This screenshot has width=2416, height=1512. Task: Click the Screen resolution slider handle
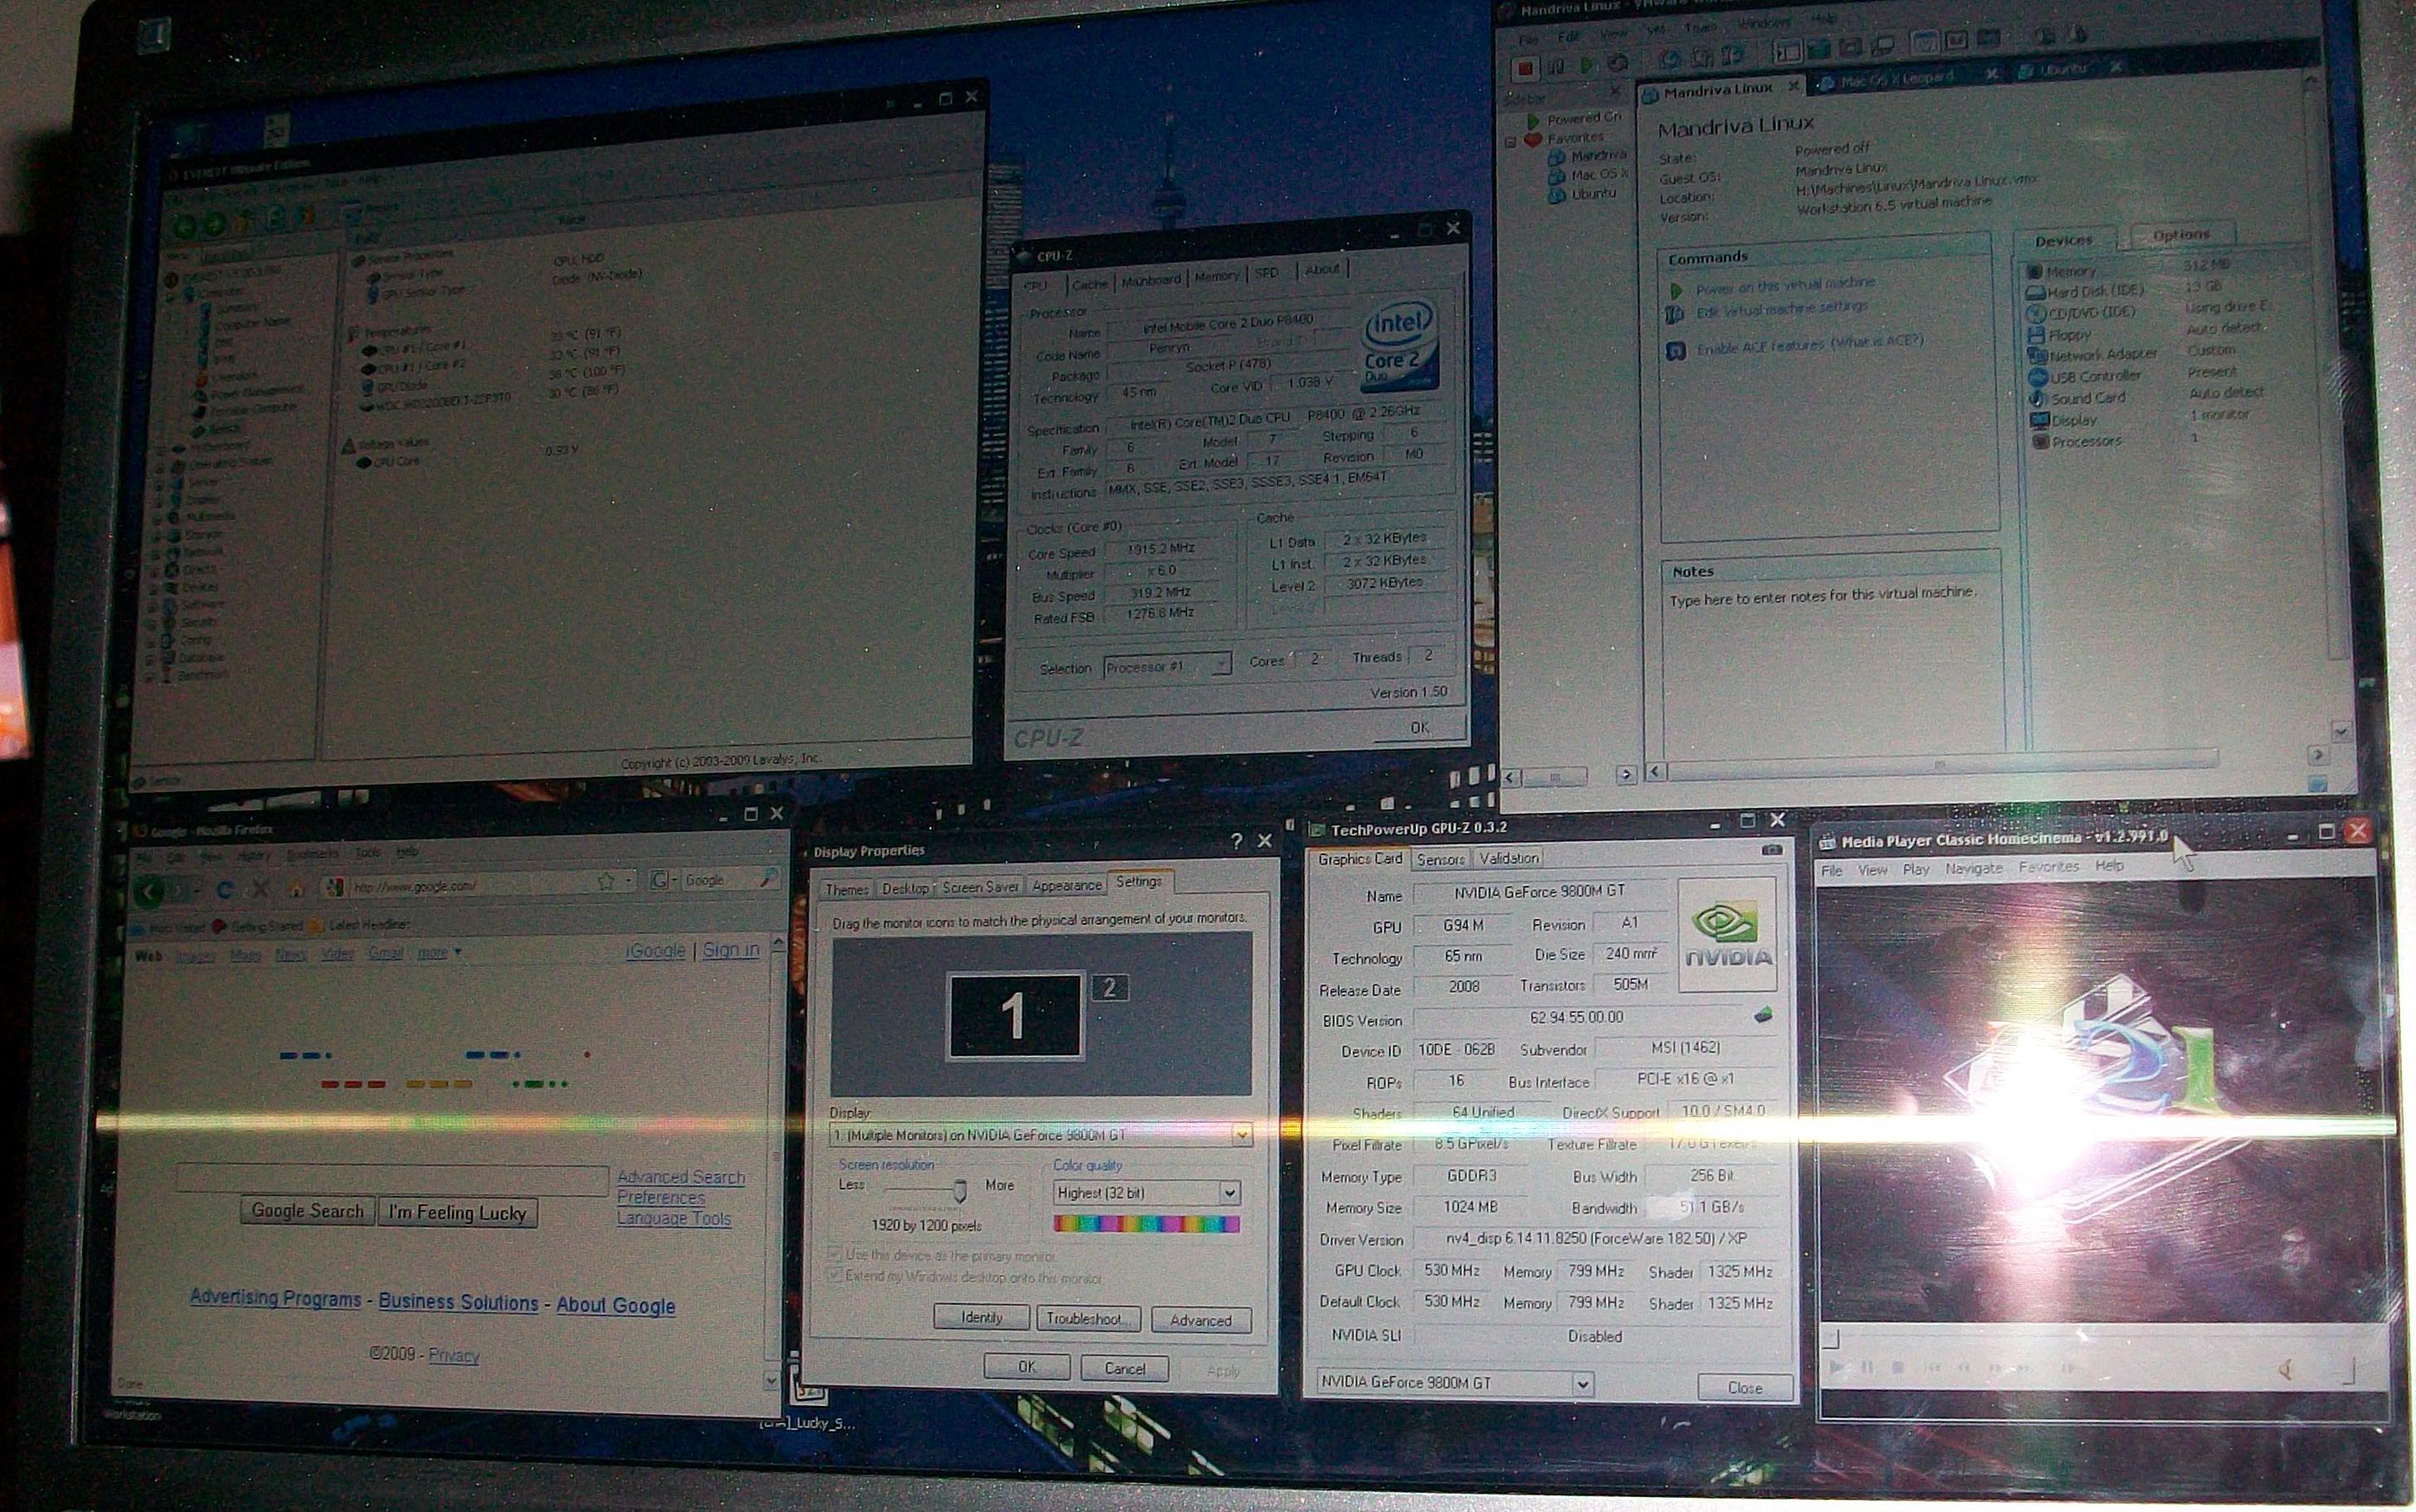pyautogui.click(x=960, y=1189)
